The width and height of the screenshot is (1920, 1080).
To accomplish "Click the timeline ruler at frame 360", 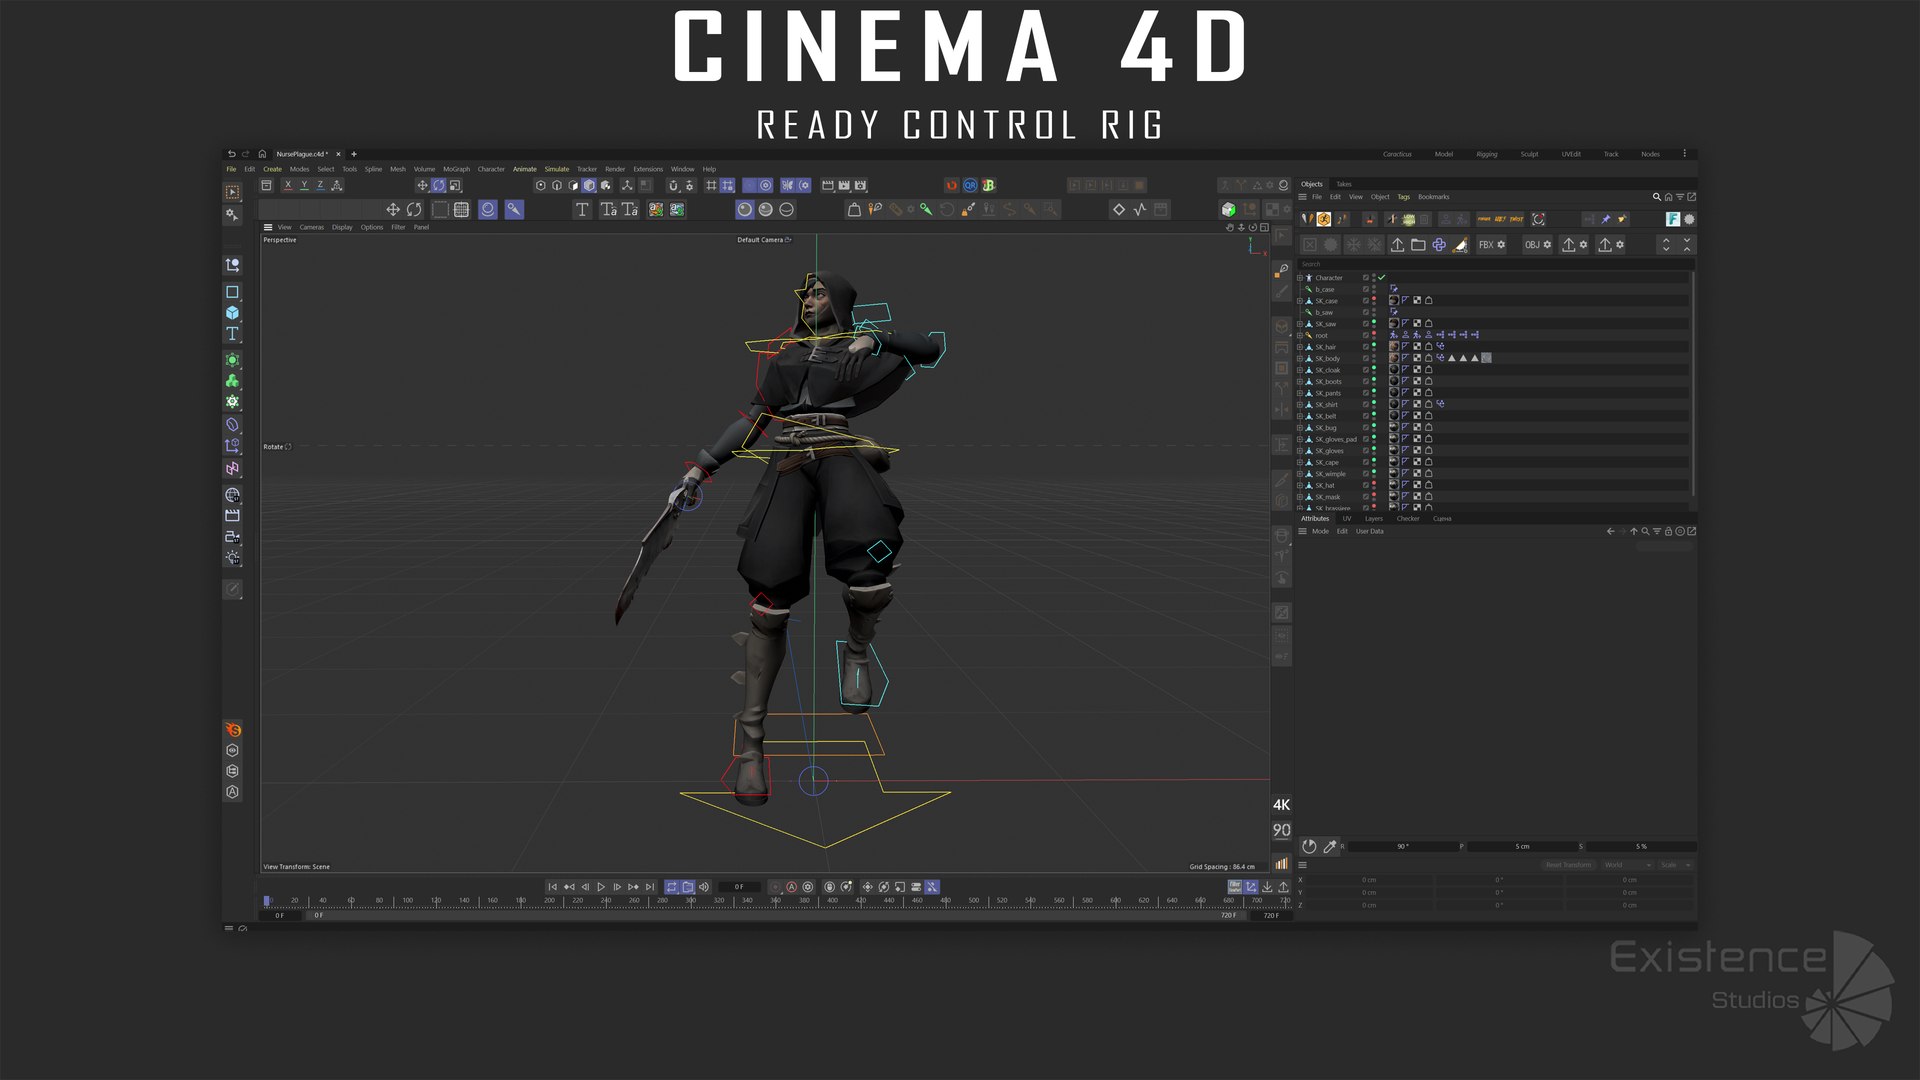I will [x=776, y=901].
